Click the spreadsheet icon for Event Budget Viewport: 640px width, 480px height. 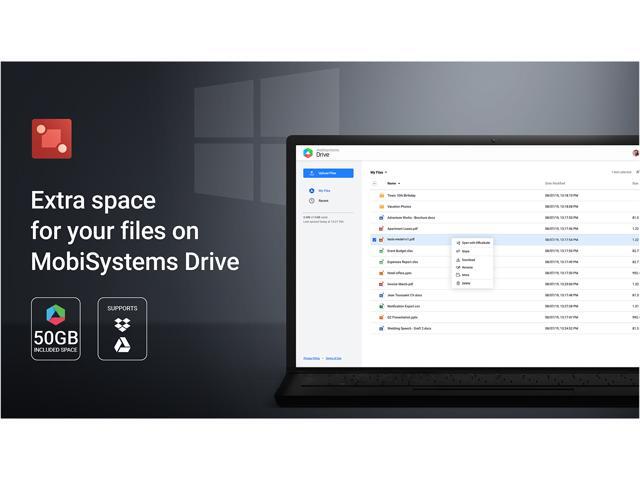click(x=381, y=251)
